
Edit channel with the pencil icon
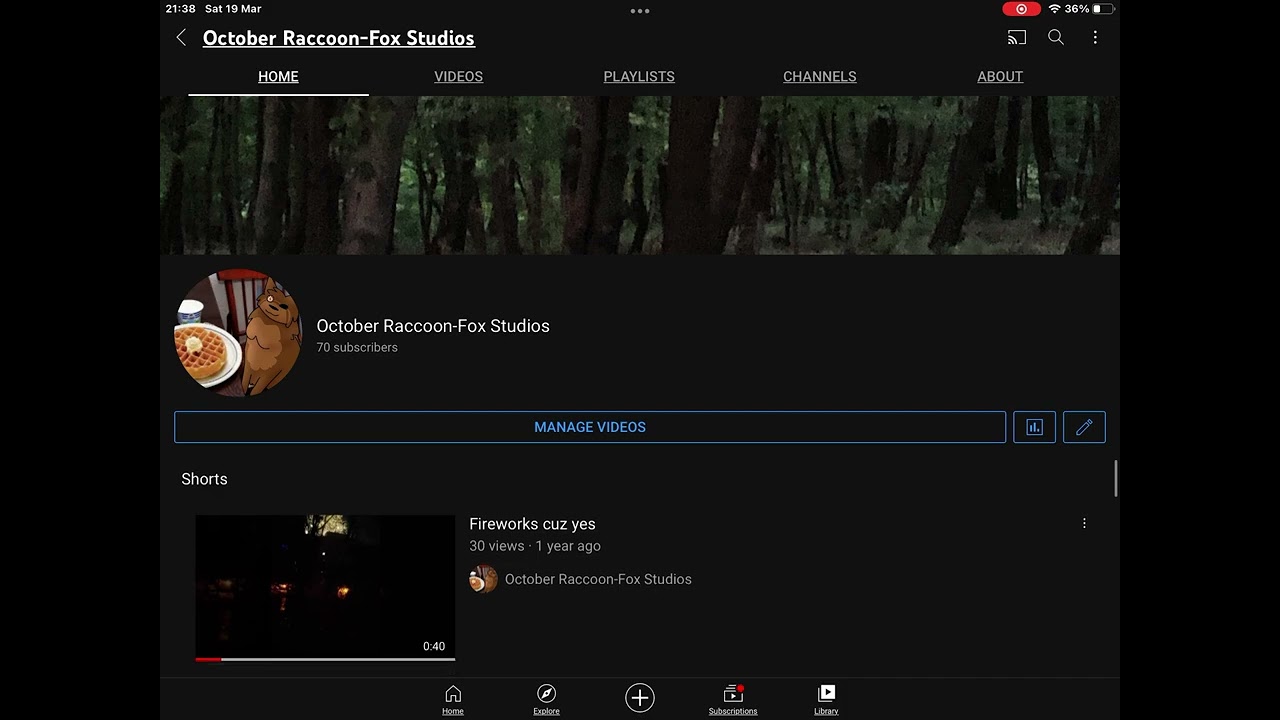[1084, 427]
